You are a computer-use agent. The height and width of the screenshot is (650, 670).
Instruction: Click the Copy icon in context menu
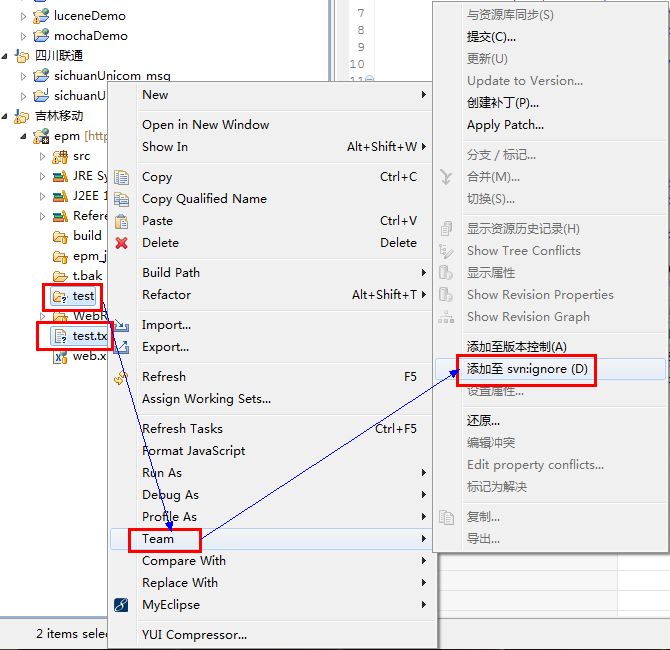point(121,177)
